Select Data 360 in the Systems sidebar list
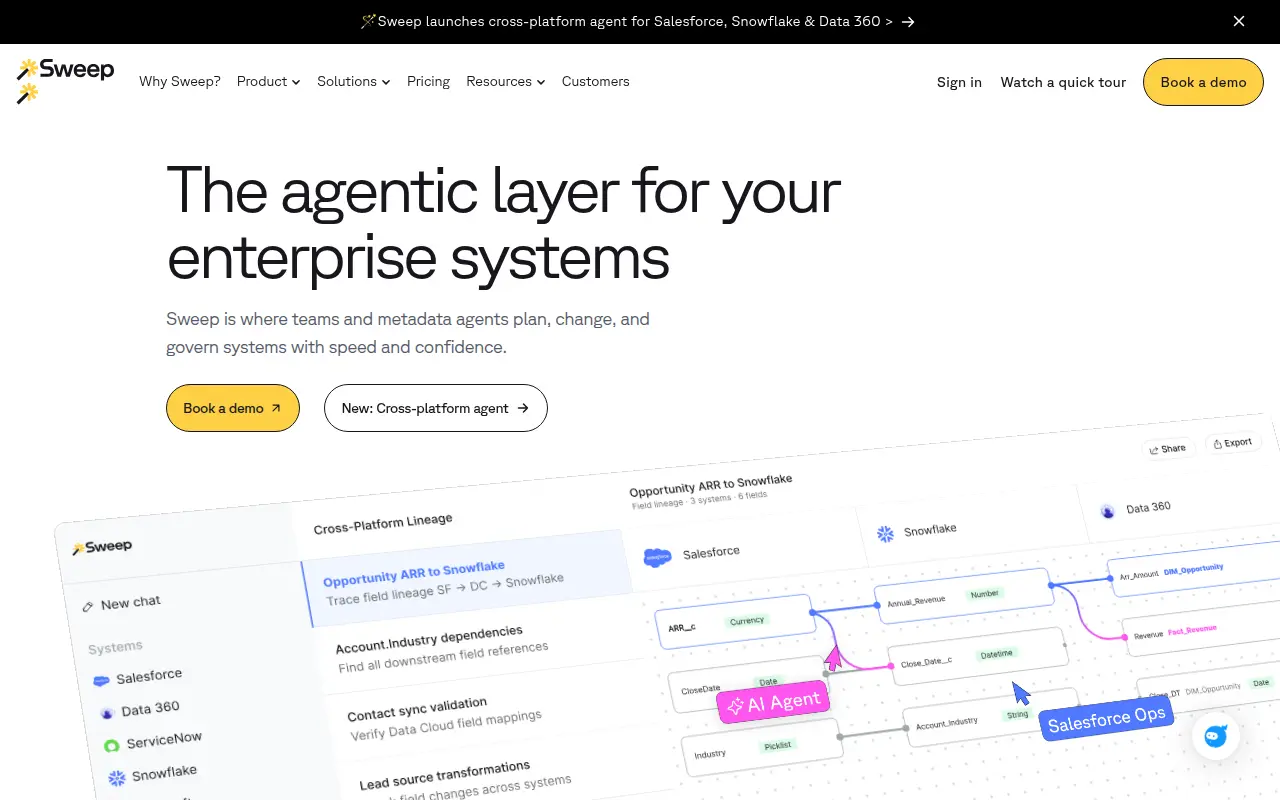The image size is (1280, 800). pos(140,710)
